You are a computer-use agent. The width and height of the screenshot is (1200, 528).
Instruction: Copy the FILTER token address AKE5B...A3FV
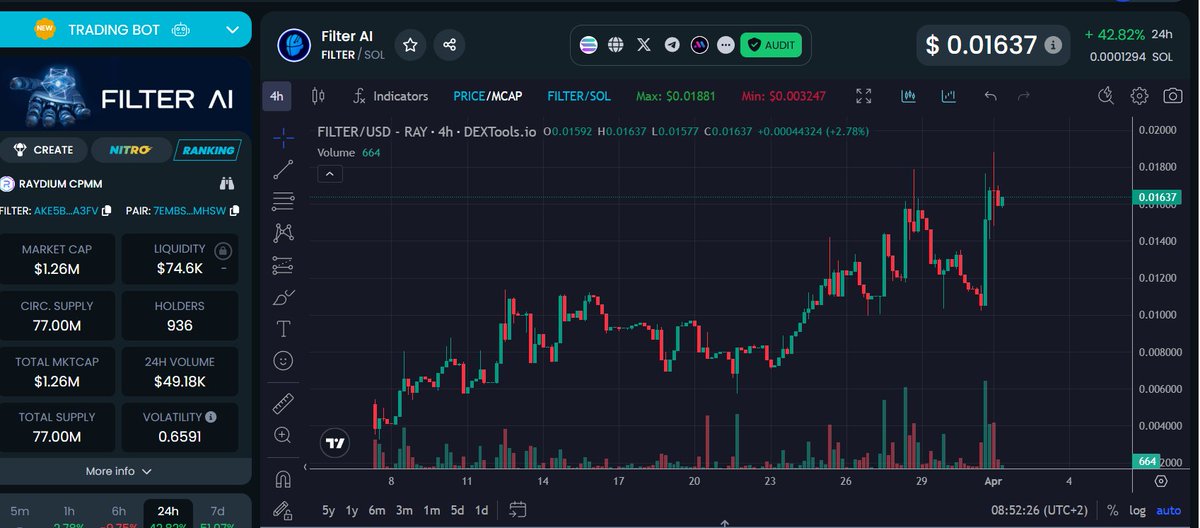click(107, 211)
